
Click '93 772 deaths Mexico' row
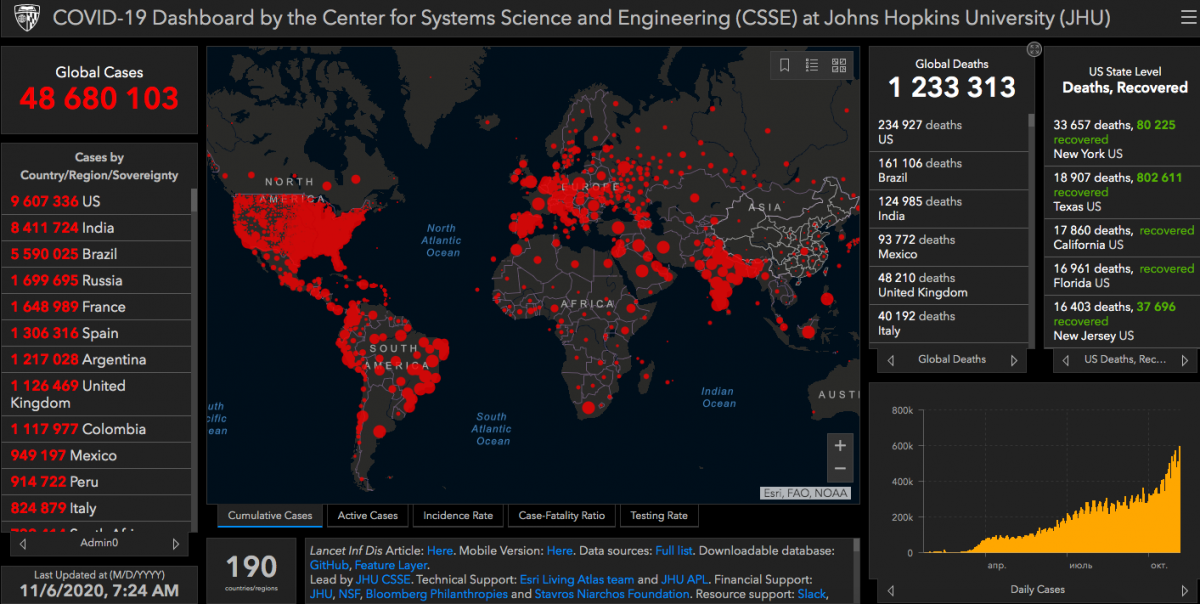point(949,247)
